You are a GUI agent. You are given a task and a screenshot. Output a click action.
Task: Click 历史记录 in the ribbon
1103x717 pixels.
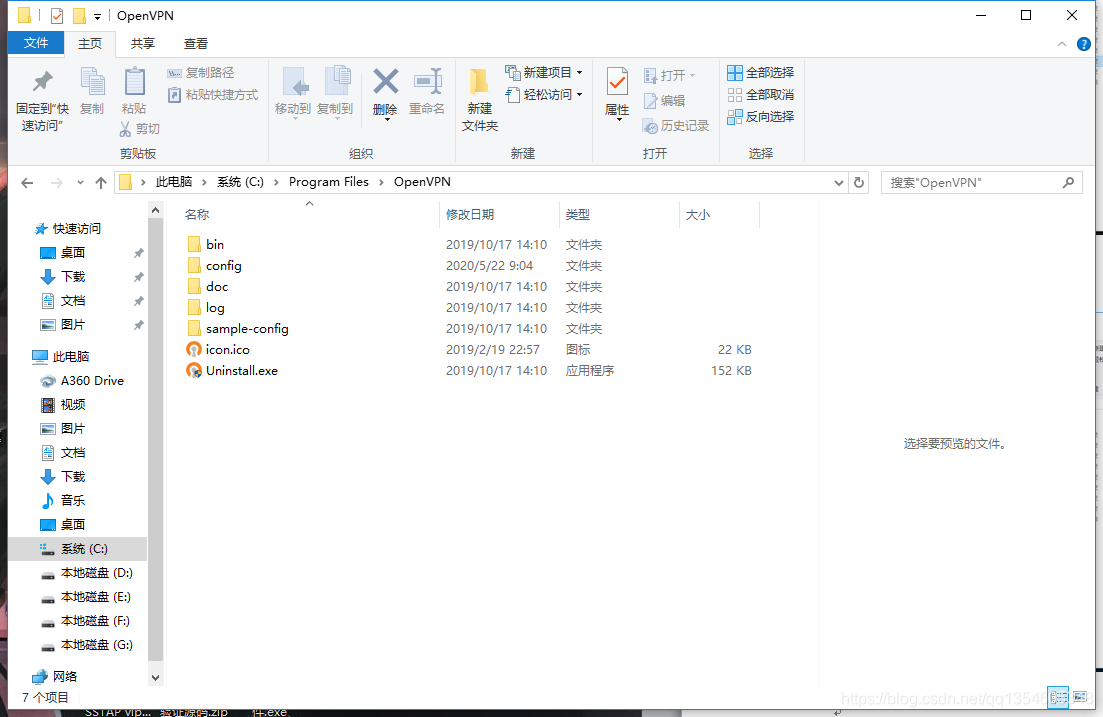[x=676, y=125]
